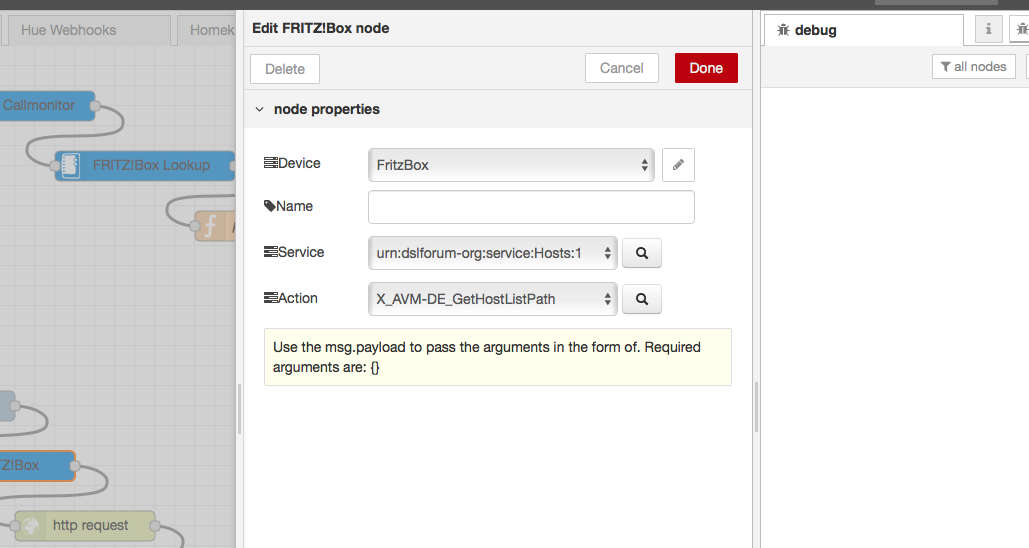Click the Done button
Viewport: 1029px width, 548px height.
click(x=706, y=68)
